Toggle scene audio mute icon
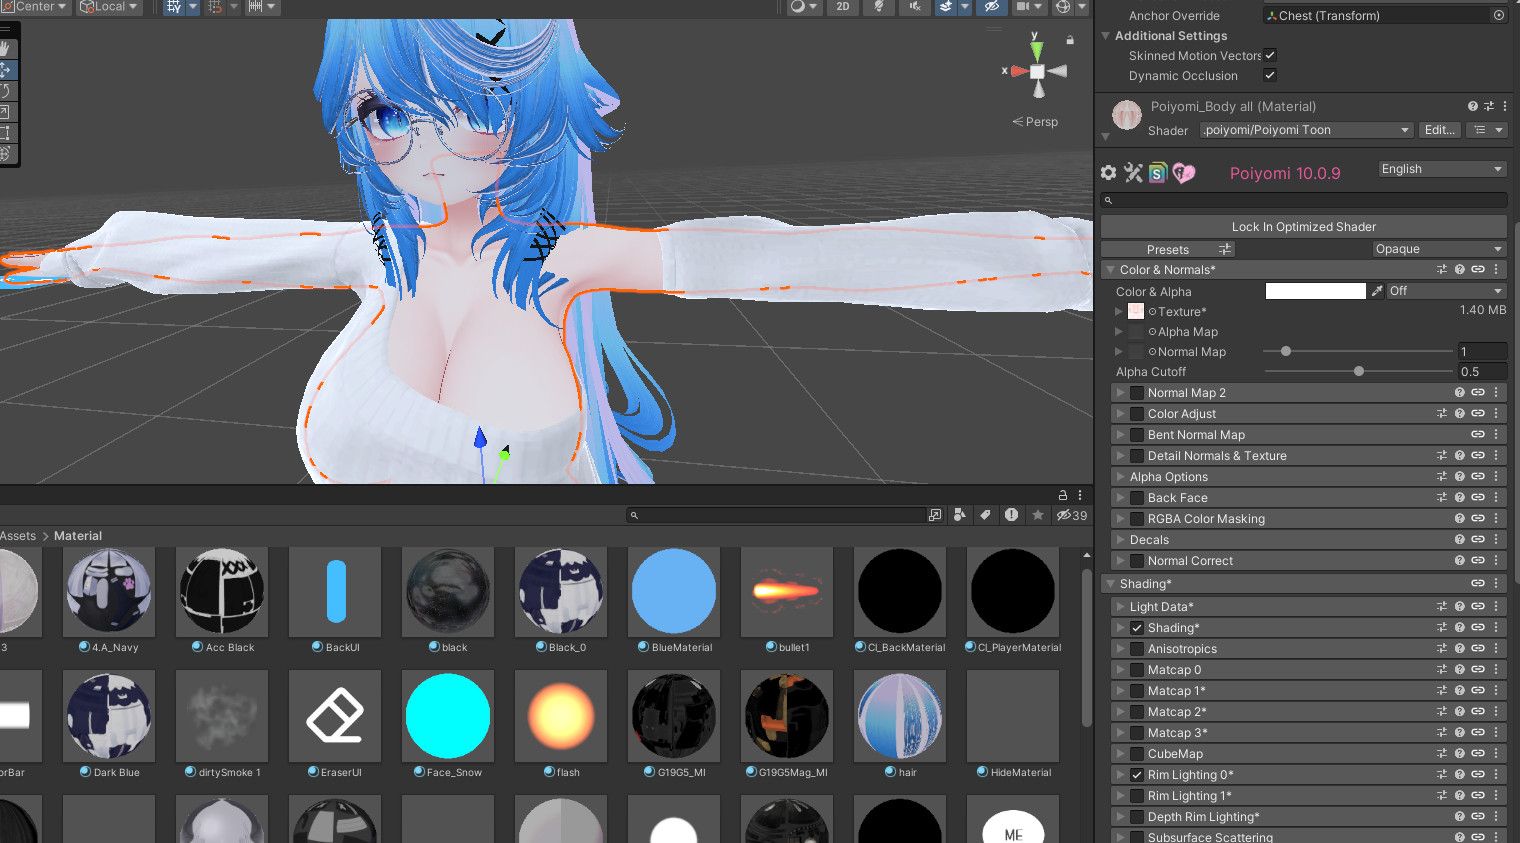Viewport: 1520px width, 843px height. [915, 7]
